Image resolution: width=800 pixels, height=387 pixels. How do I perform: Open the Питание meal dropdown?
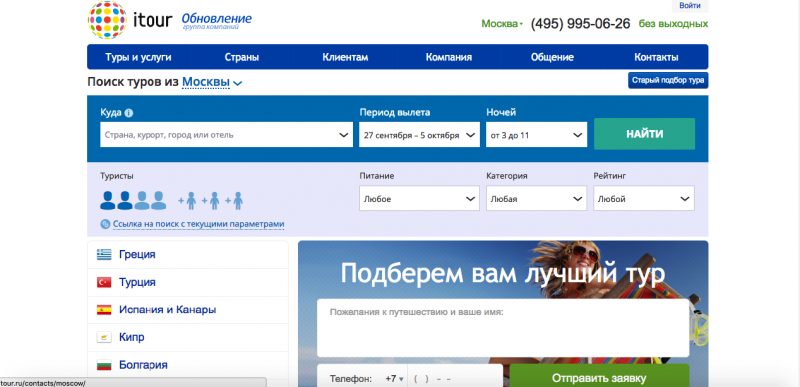coord(419,198)
